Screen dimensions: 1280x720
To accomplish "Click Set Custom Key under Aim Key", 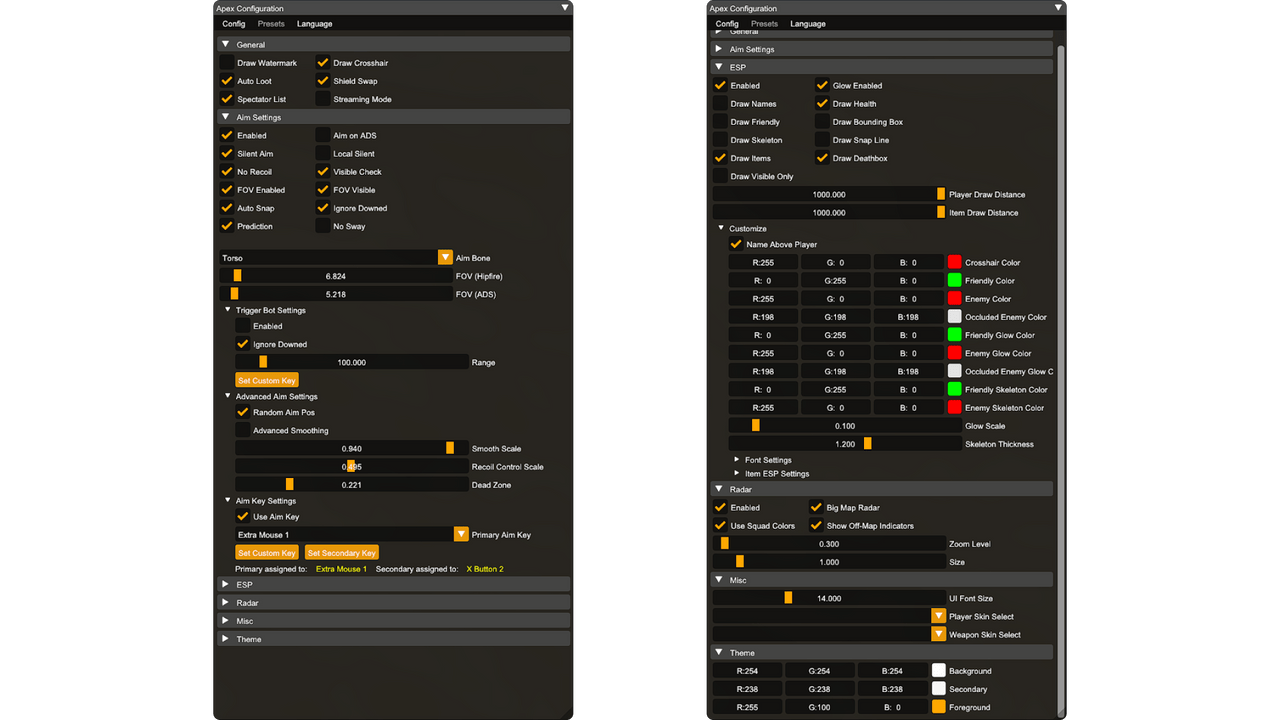I will (x=267, y=552).
